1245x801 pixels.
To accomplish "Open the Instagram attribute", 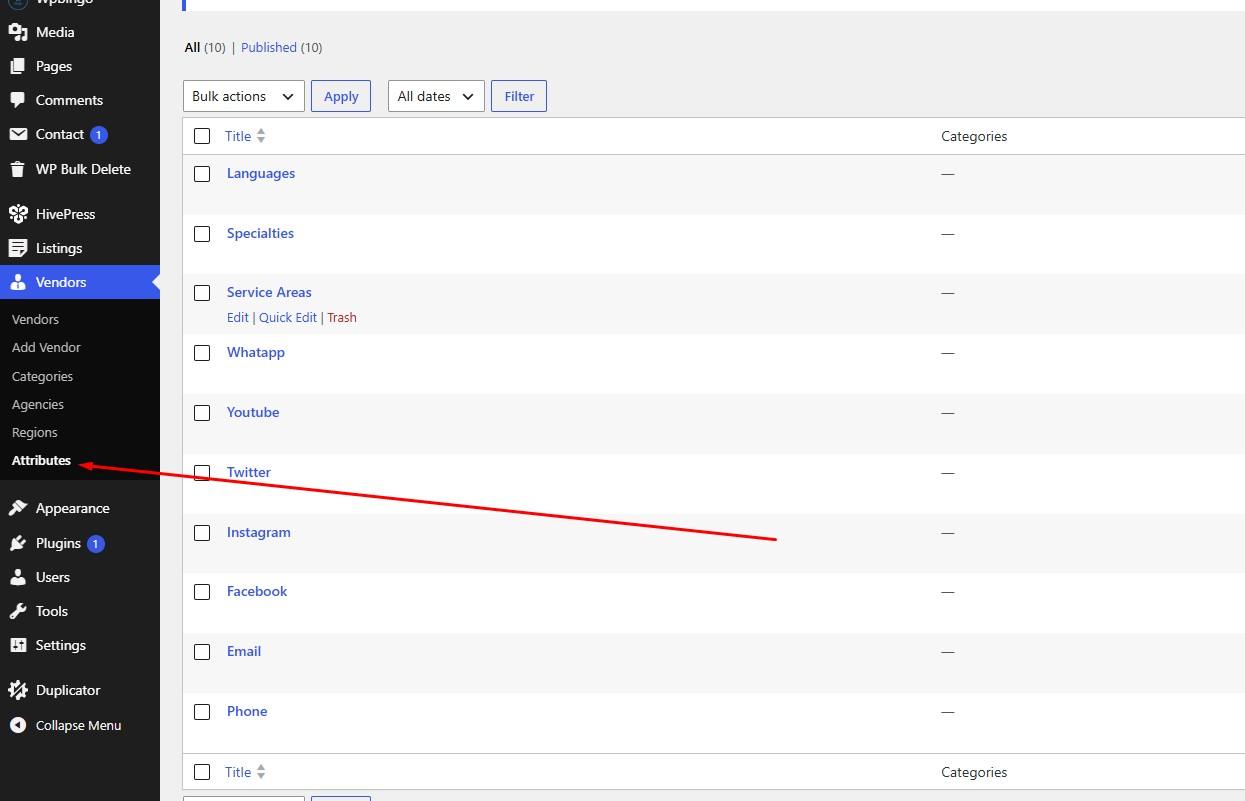I will coord(259,532).
